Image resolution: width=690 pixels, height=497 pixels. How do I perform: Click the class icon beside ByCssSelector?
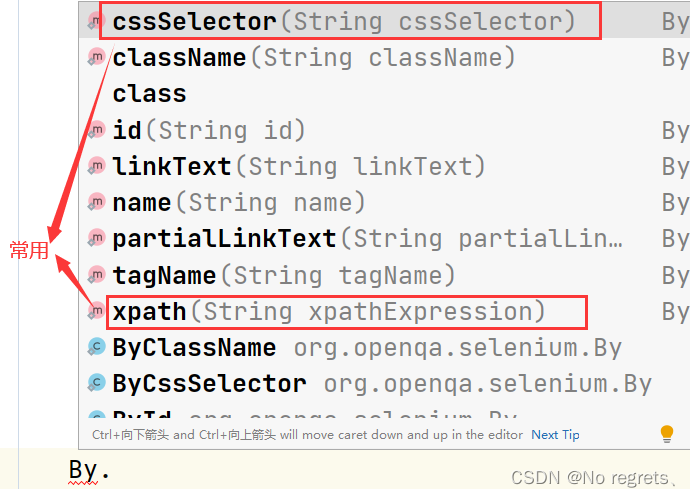point(96,383)
